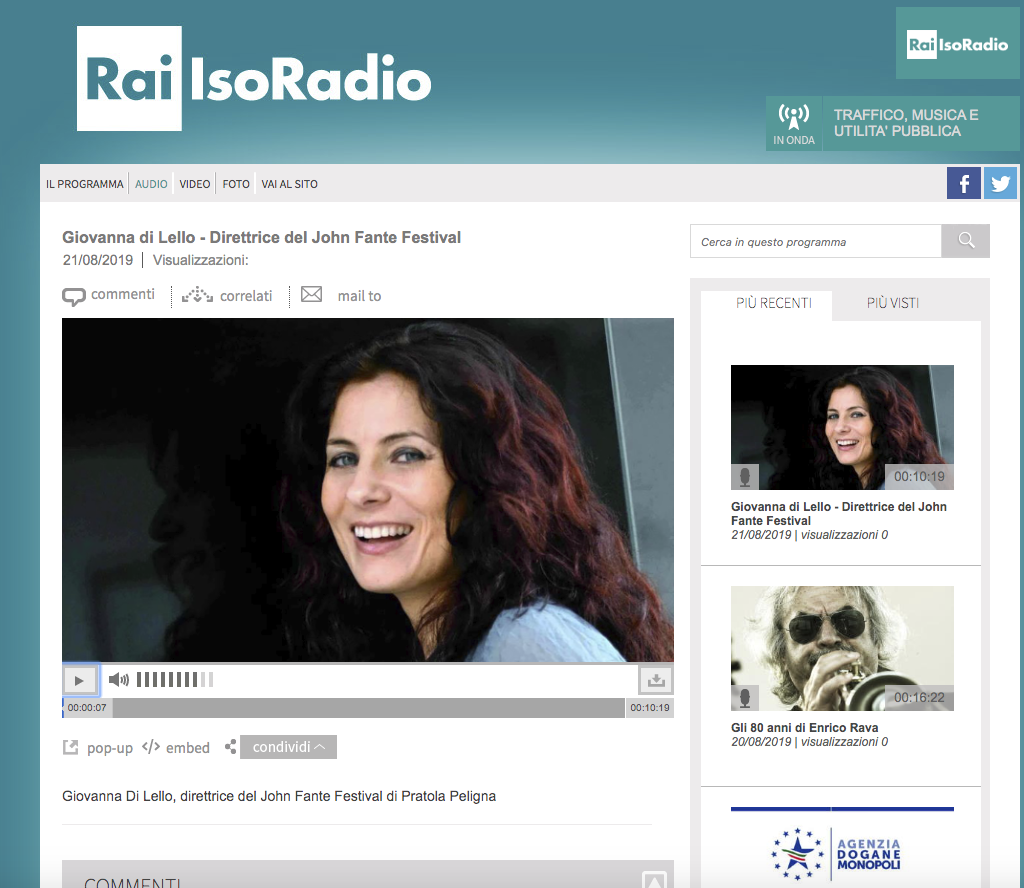Click the 00:16:22 duration on Rava thumbnail
This screenshot has height=888, width=1024.
point(919,697)
